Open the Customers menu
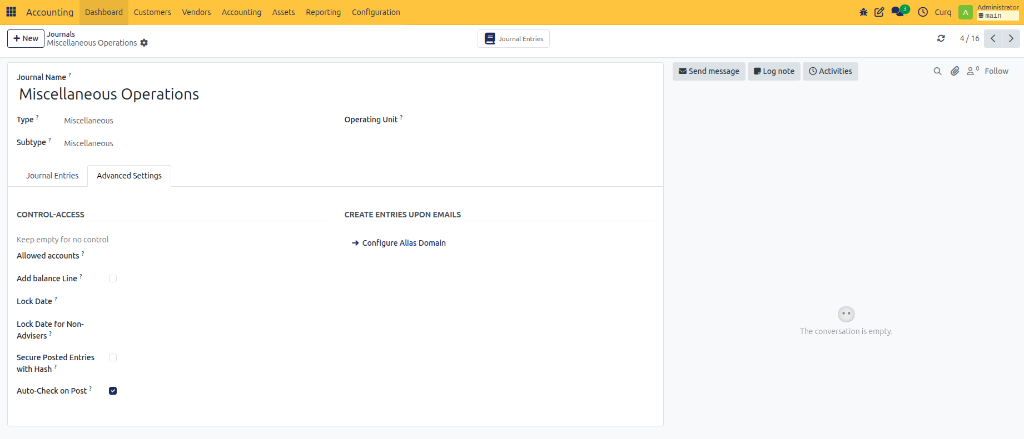The image size is (1024, 439). point(152,12)
